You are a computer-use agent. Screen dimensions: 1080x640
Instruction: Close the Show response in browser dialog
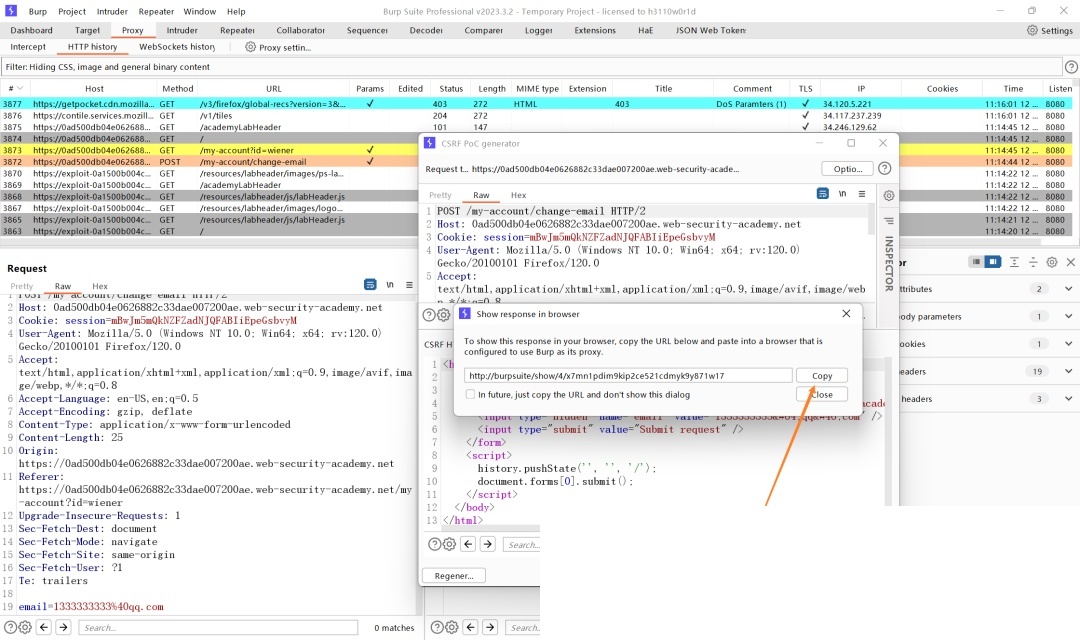822,395
